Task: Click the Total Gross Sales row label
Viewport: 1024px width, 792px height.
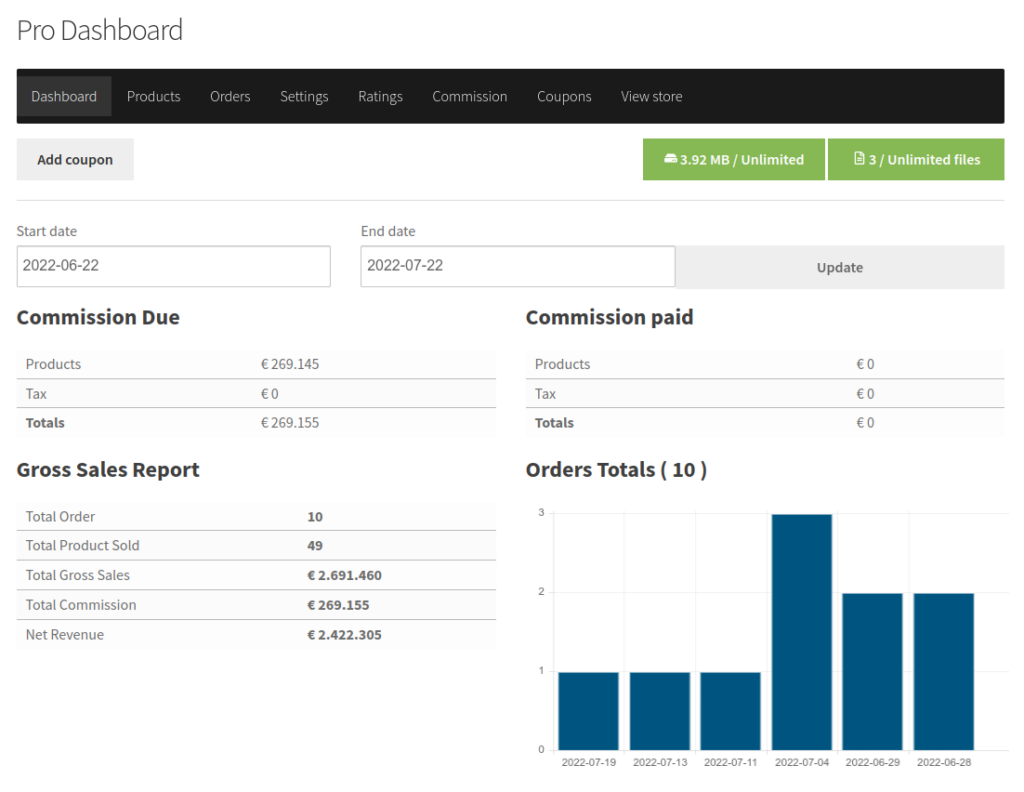Action: [78, 576]
